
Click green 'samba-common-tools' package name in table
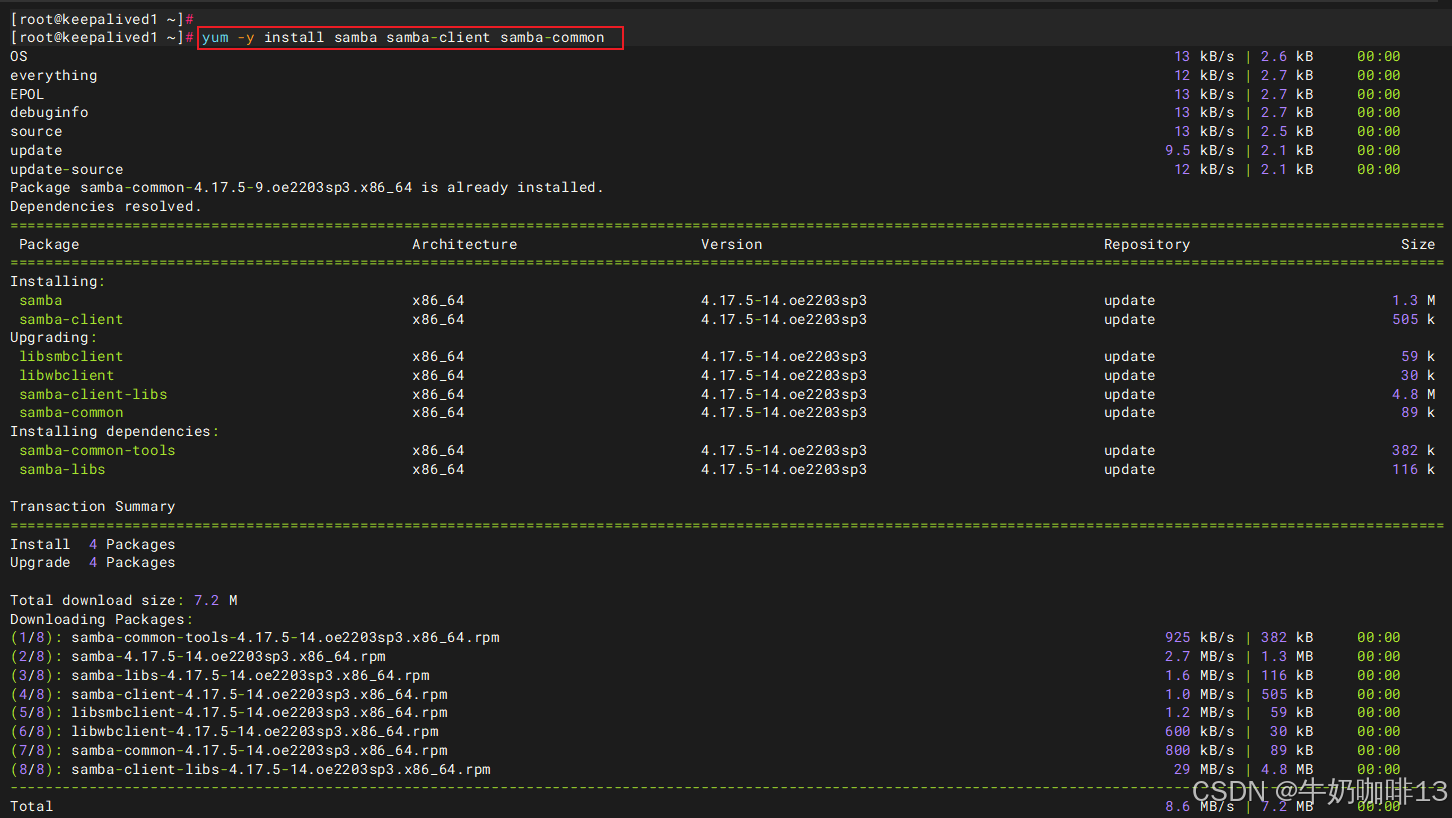coord(97,451)
